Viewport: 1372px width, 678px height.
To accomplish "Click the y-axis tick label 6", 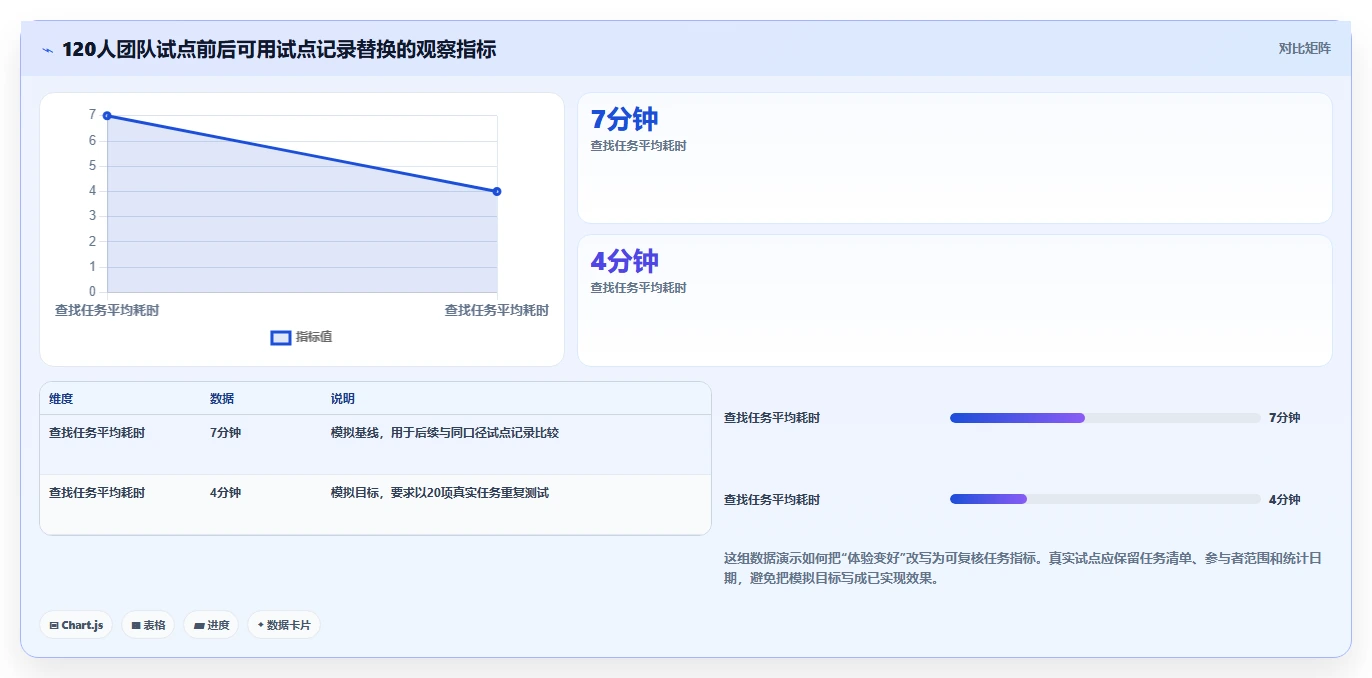I will click(x=92, y=140).
